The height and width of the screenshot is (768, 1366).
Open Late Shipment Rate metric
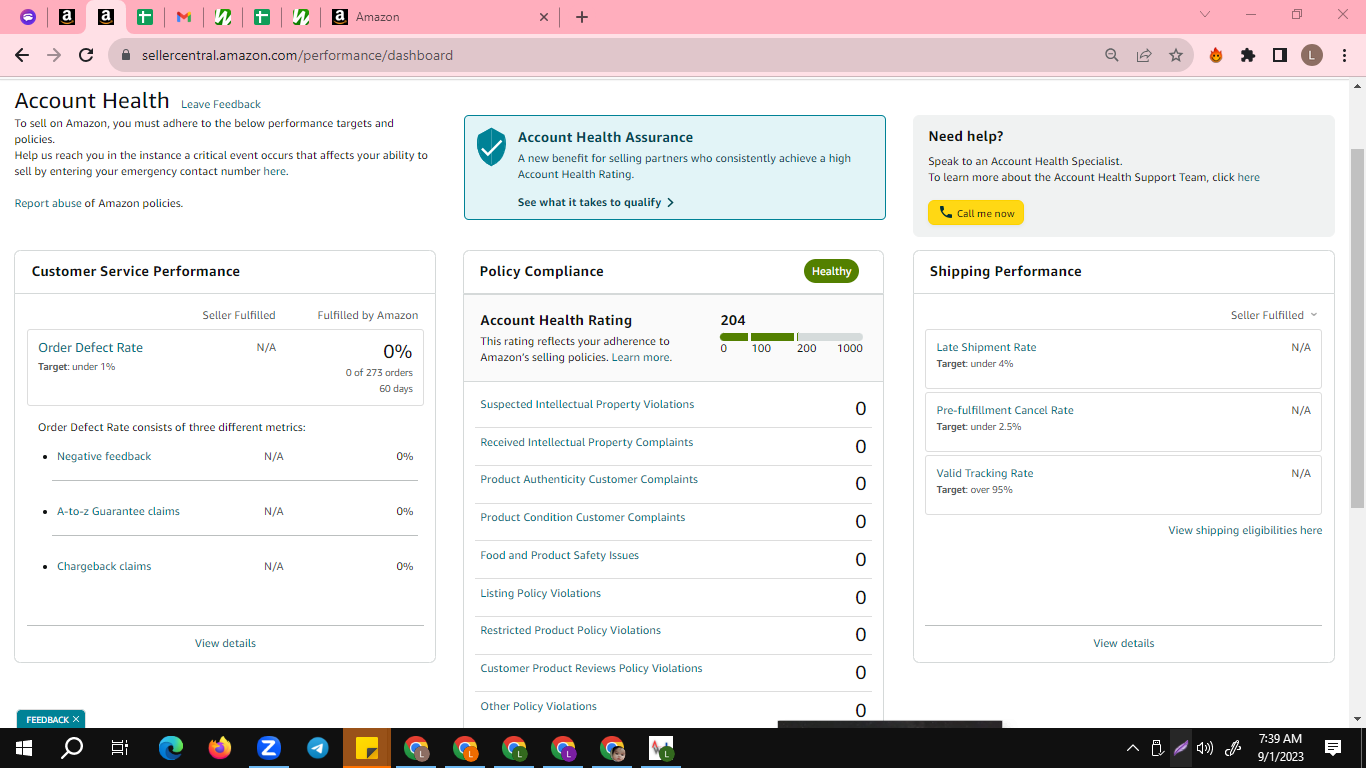(x=986, y=348)
